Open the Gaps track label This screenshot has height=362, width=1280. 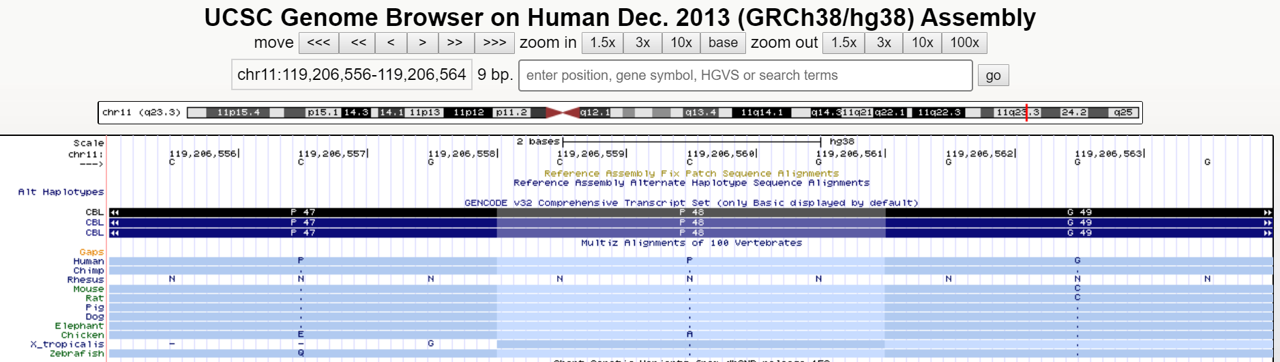coord(92,252)
